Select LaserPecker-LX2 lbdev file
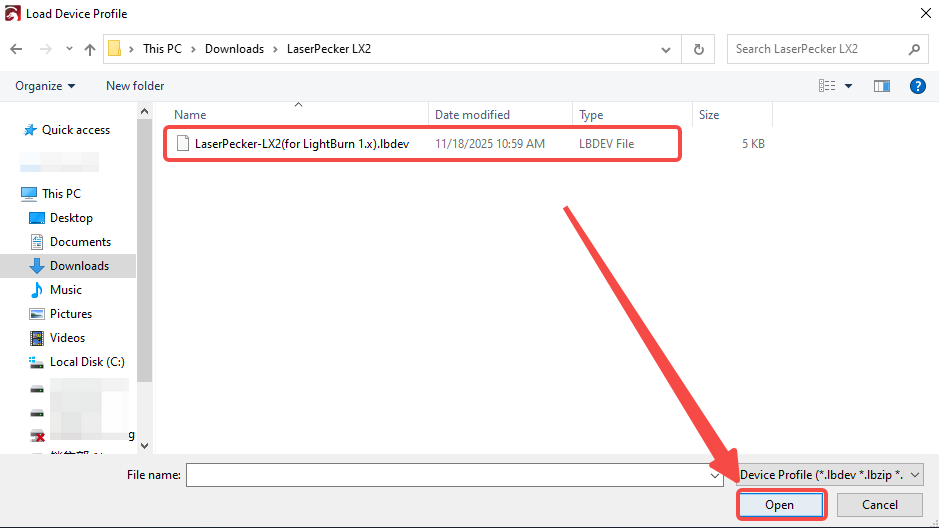 (x=301, y=144)
